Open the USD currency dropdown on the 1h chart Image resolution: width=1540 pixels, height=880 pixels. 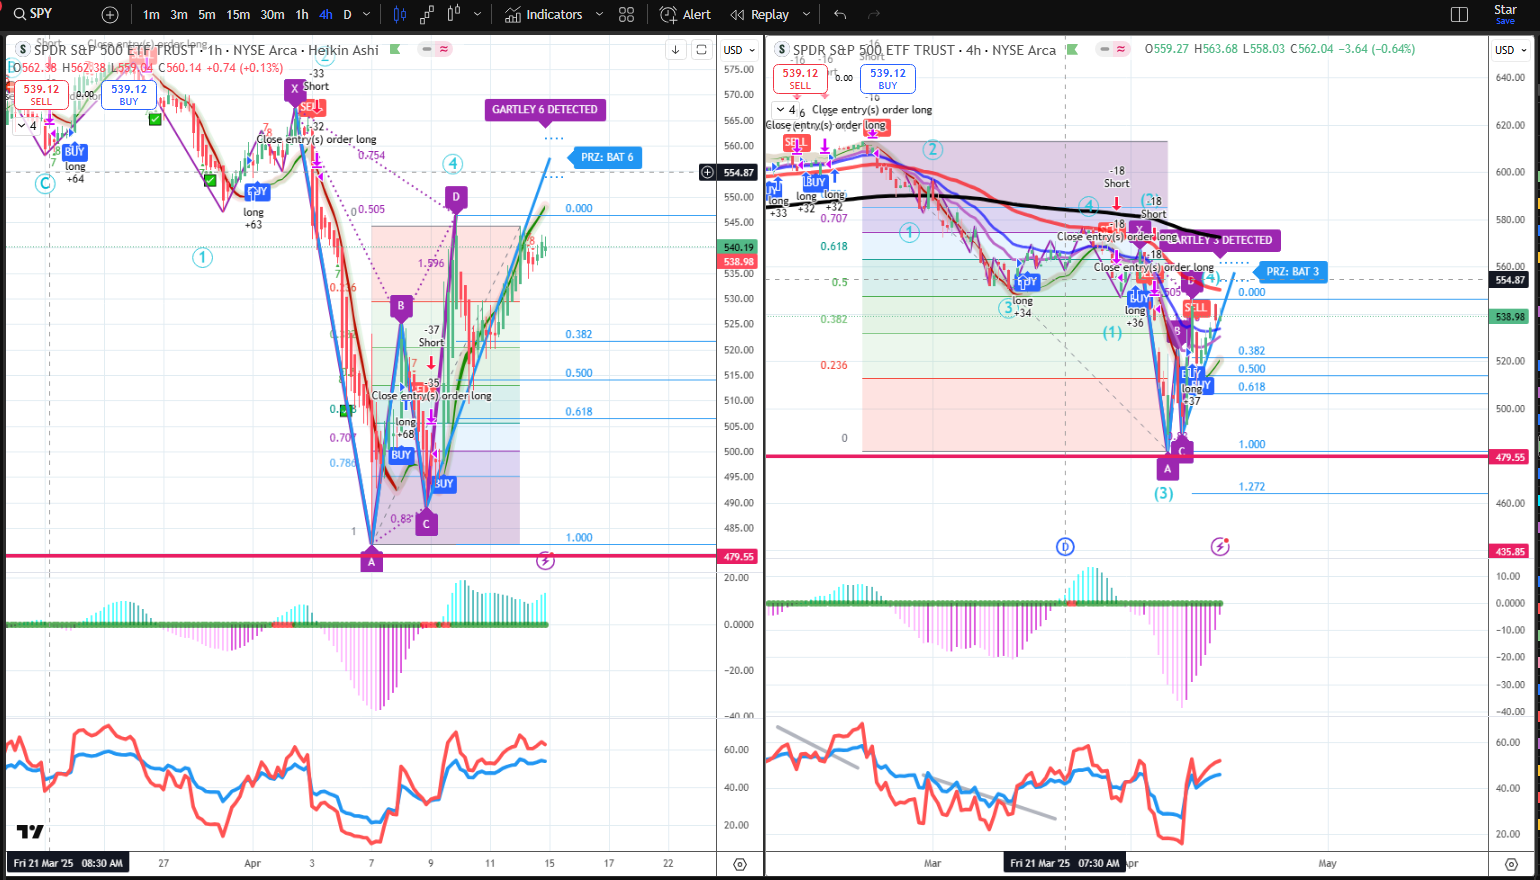[x=739, y=50]
